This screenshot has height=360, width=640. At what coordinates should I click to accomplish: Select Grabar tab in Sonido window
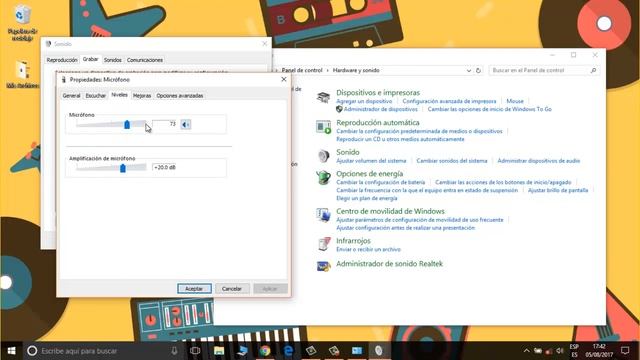[91, 59]
